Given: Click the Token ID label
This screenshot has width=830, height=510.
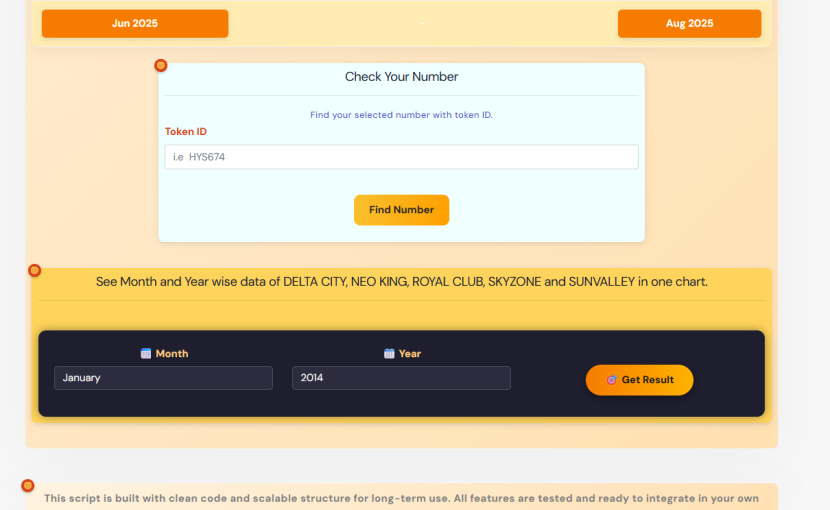Looking at the screenshot, I should coord(186,131).
